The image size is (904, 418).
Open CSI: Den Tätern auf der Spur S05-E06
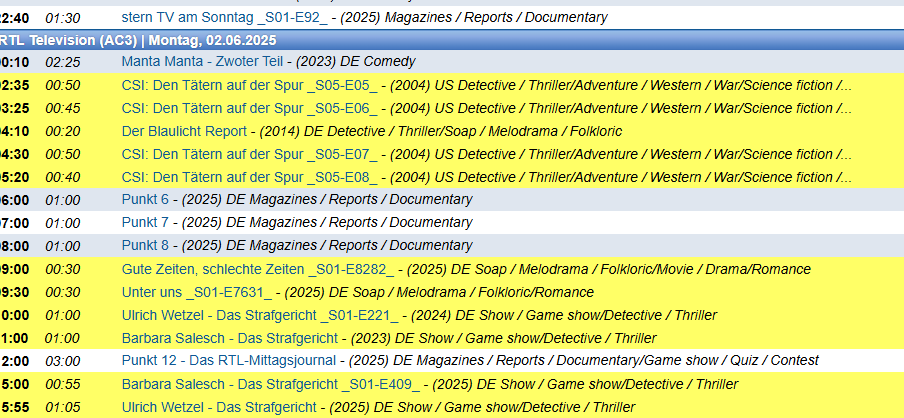(x=250, y=108)
